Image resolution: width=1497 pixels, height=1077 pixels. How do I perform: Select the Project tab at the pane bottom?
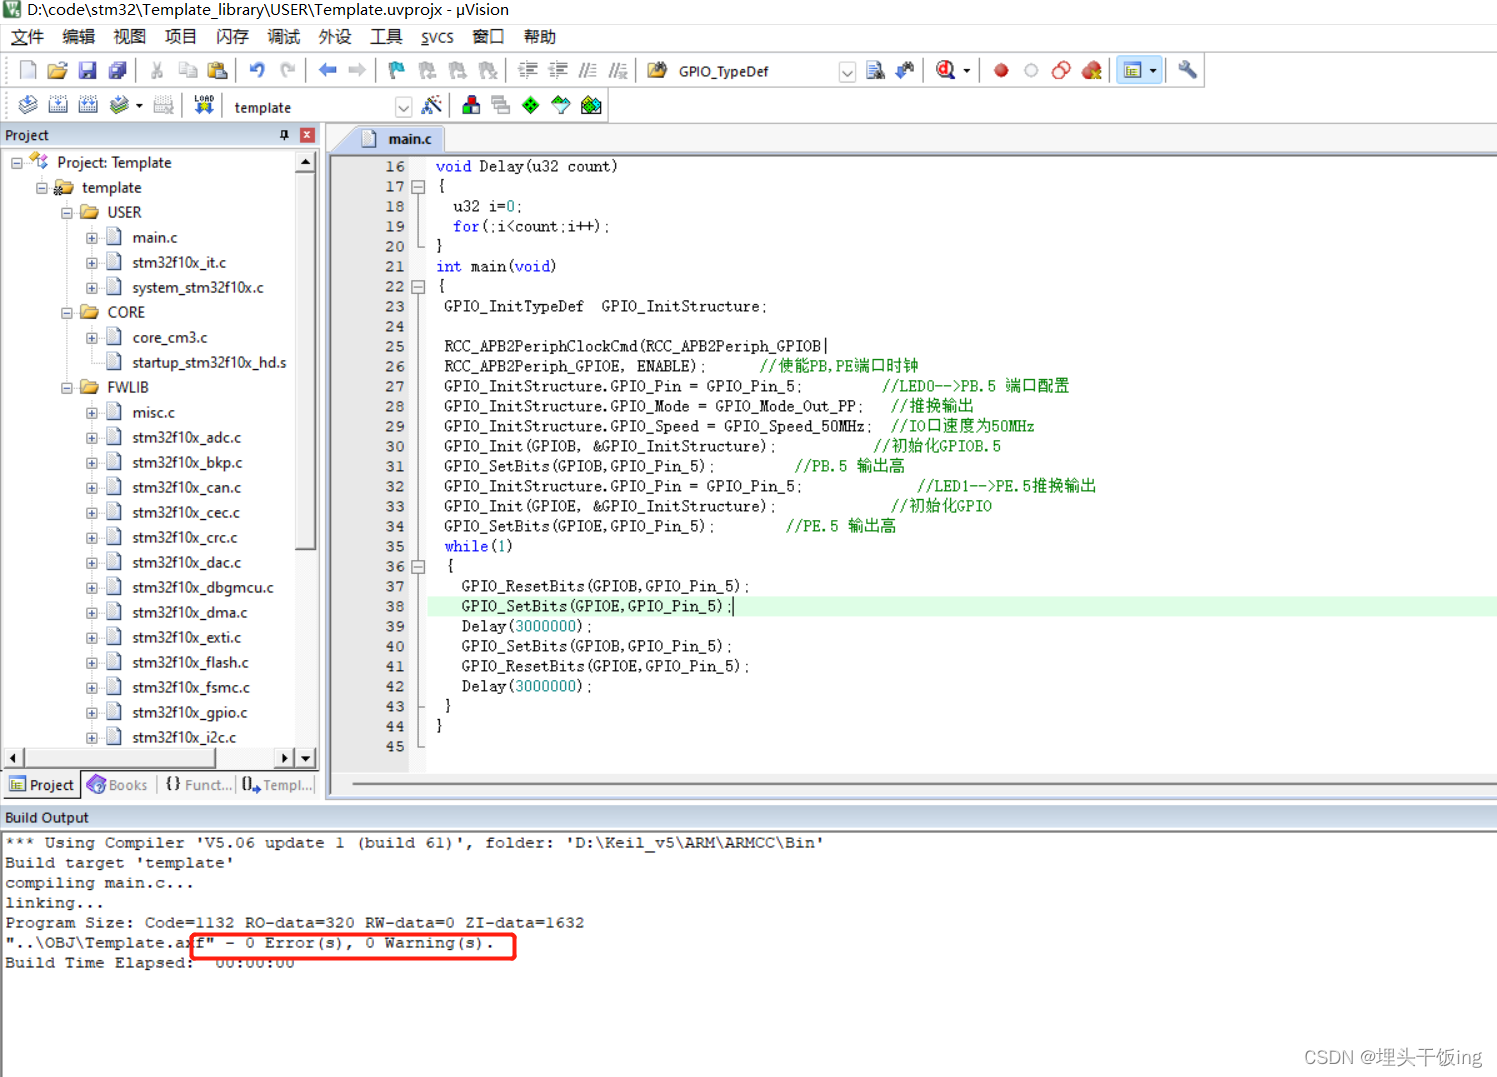(42, 785)
